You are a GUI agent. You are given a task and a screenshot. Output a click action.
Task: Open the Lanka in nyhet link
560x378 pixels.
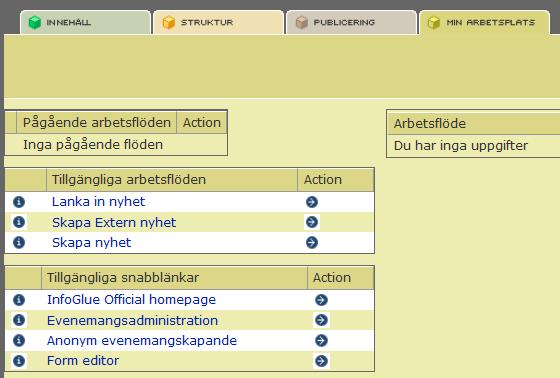tap(99, 202)
